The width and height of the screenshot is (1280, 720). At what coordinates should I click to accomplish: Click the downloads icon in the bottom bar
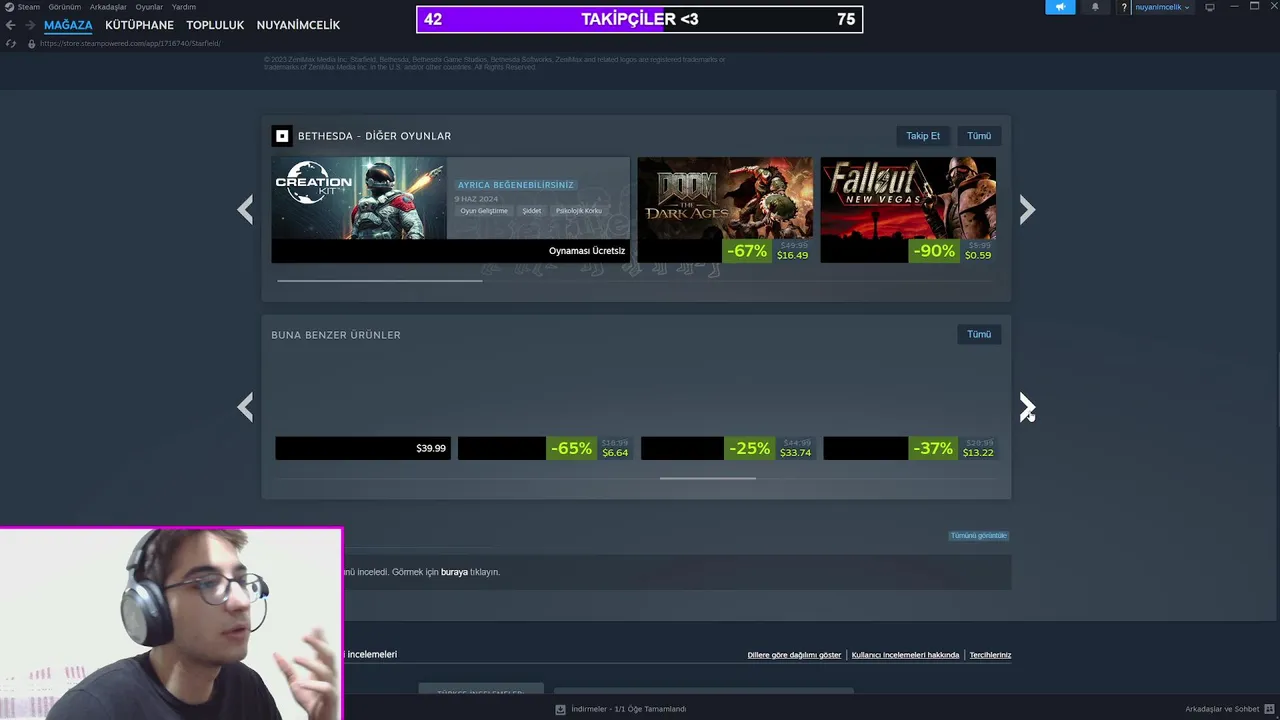point(560,709)
